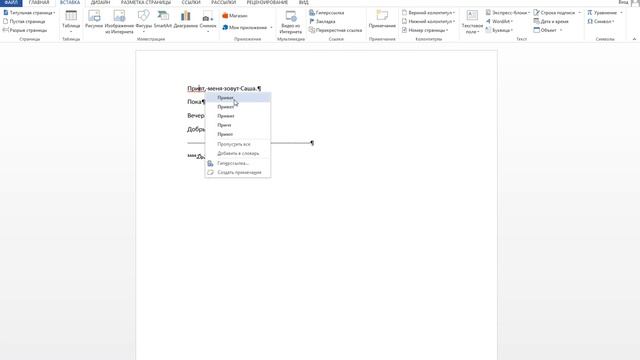Insert a Разрыв страницы page break
The image size is (640, 360).
25,30
